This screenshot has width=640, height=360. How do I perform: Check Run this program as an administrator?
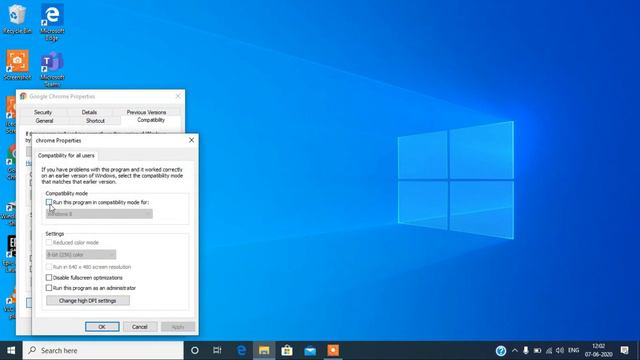click(49, 288)
